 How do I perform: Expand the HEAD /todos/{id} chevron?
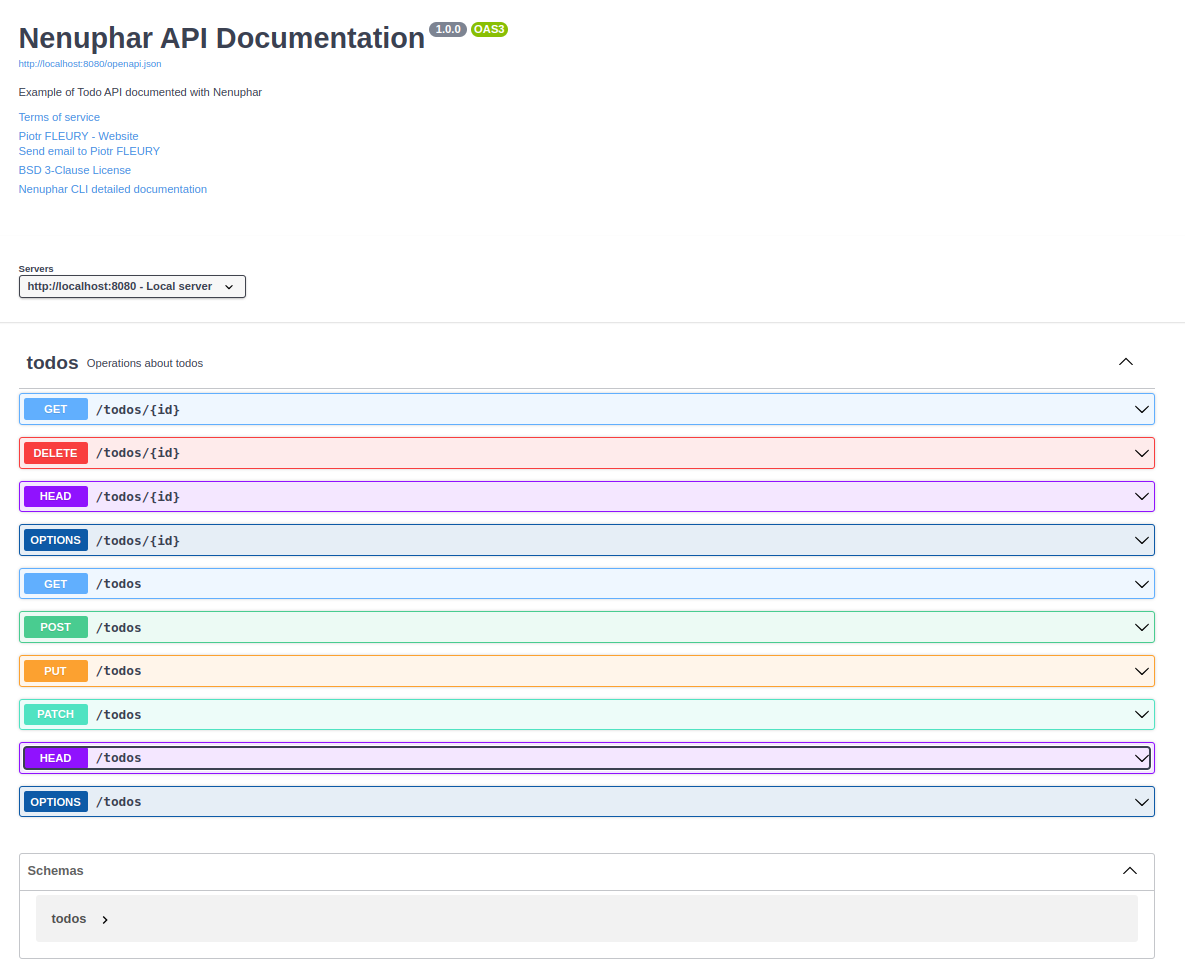pos(1141,496)
